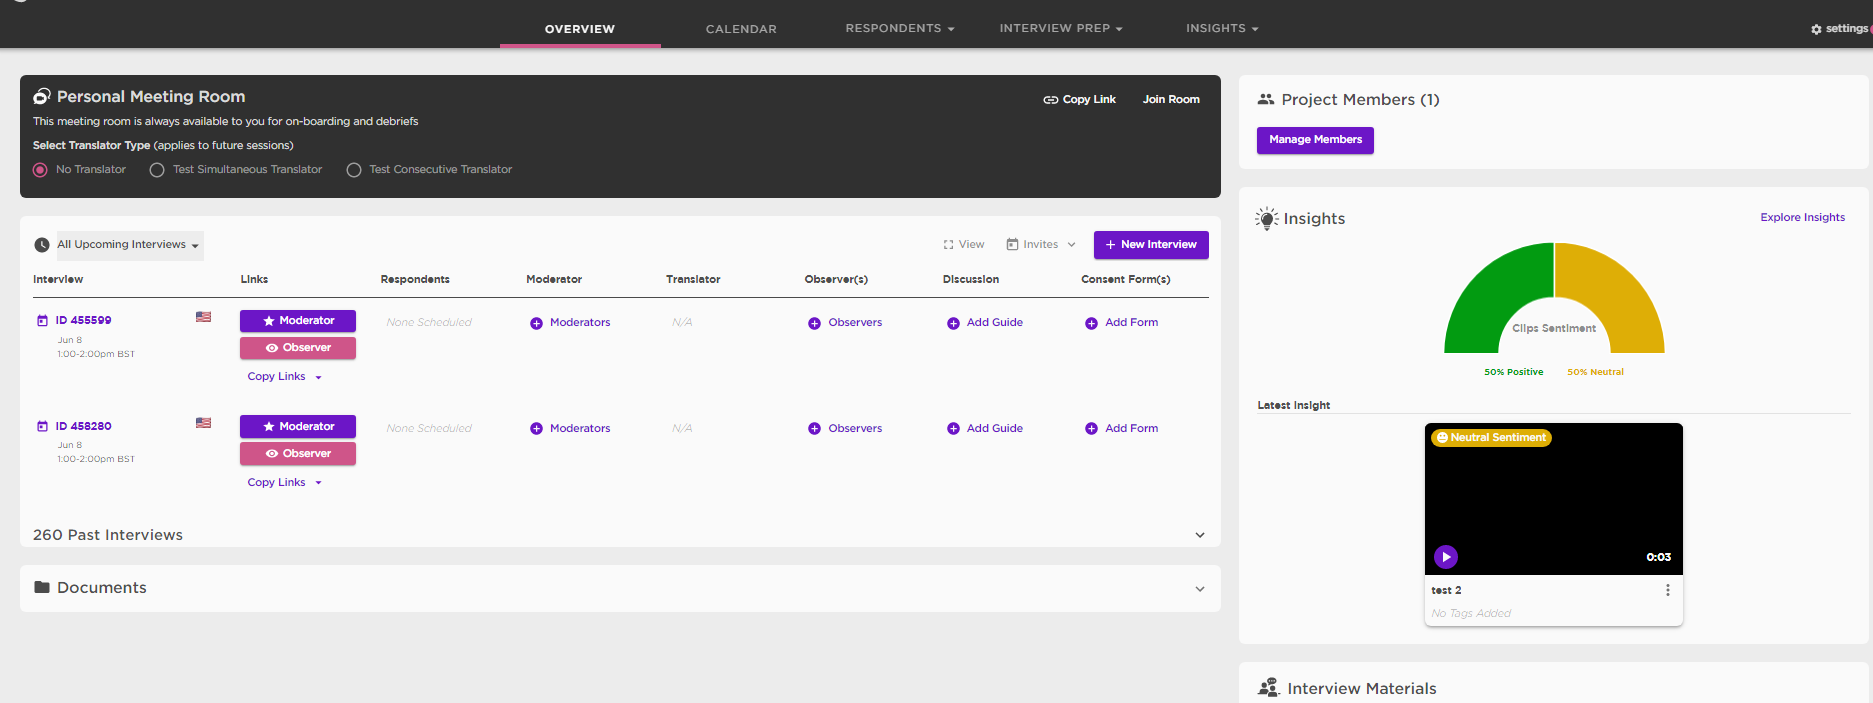Click the US flag for interview 458280

(x=203, y=423)
